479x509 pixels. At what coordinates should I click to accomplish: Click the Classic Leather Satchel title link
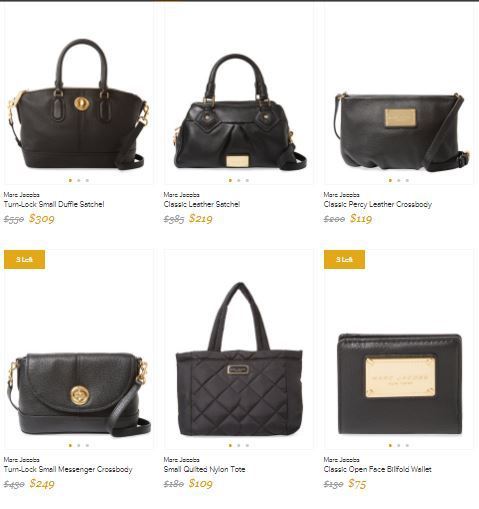point(202,204)
